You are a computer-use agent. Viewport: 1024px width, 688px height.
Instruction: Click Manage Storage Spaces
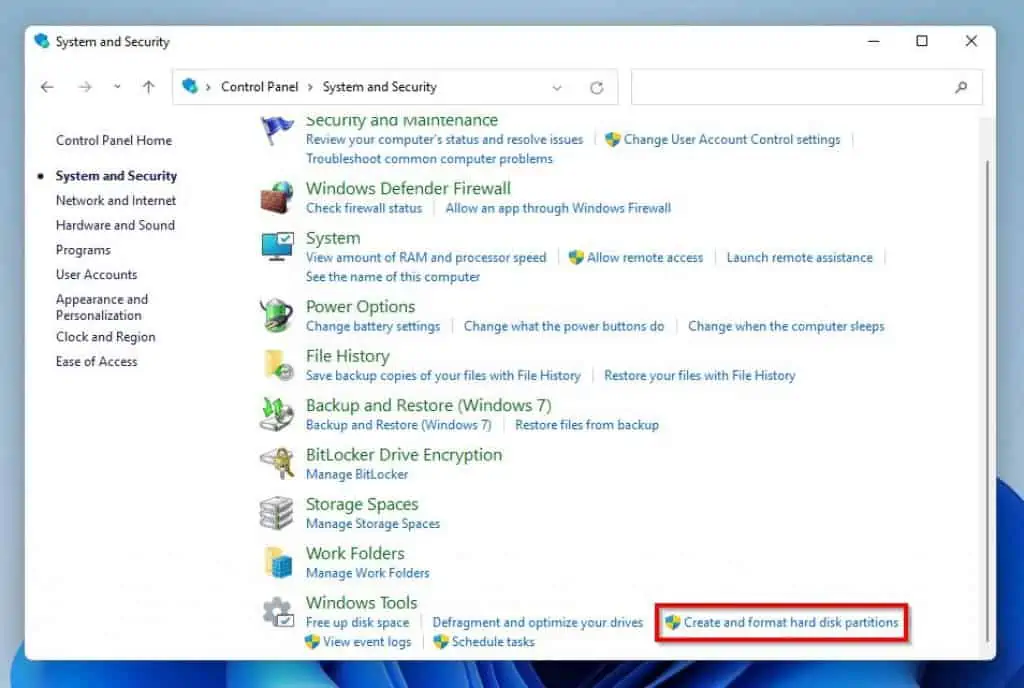(x=372, y=524)
